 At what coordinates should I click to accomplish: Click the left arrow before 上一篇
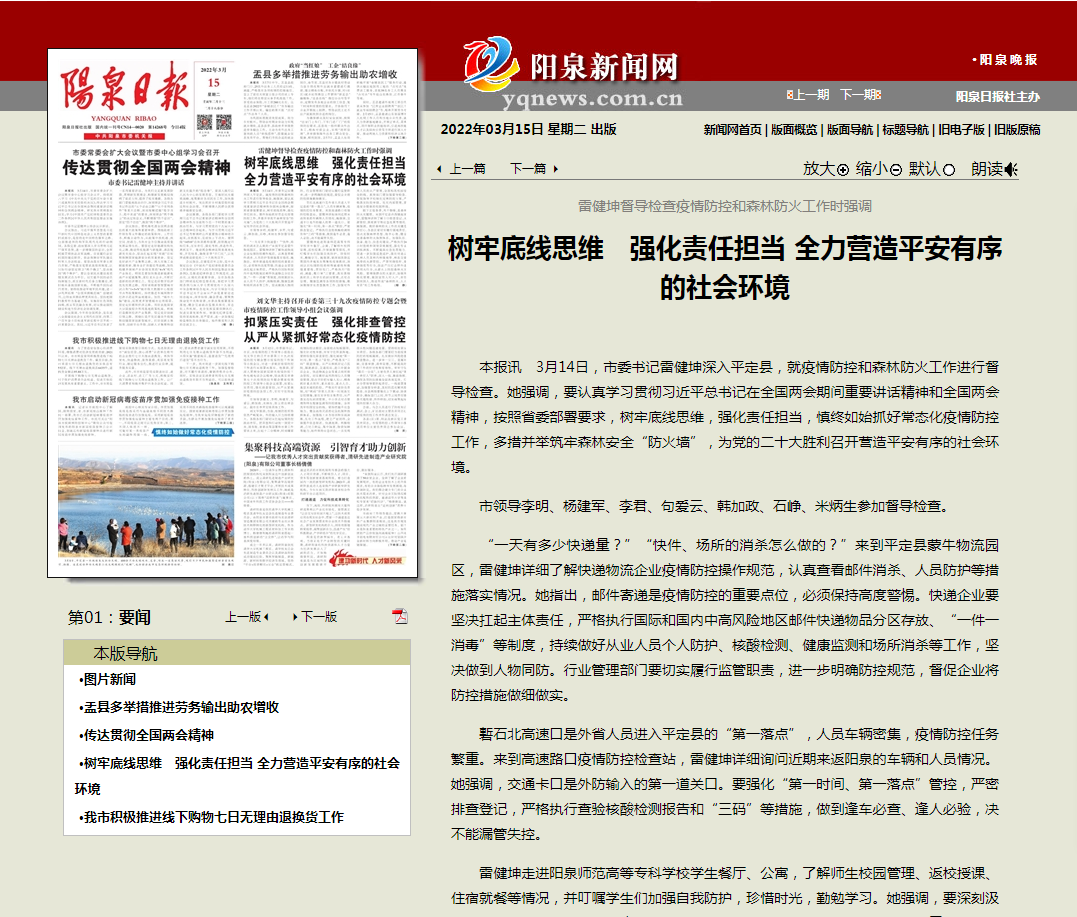click(440, 169)
